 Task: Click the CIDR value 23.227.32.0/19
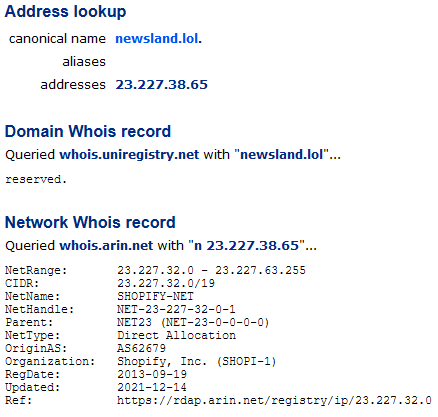click(166, 283)
